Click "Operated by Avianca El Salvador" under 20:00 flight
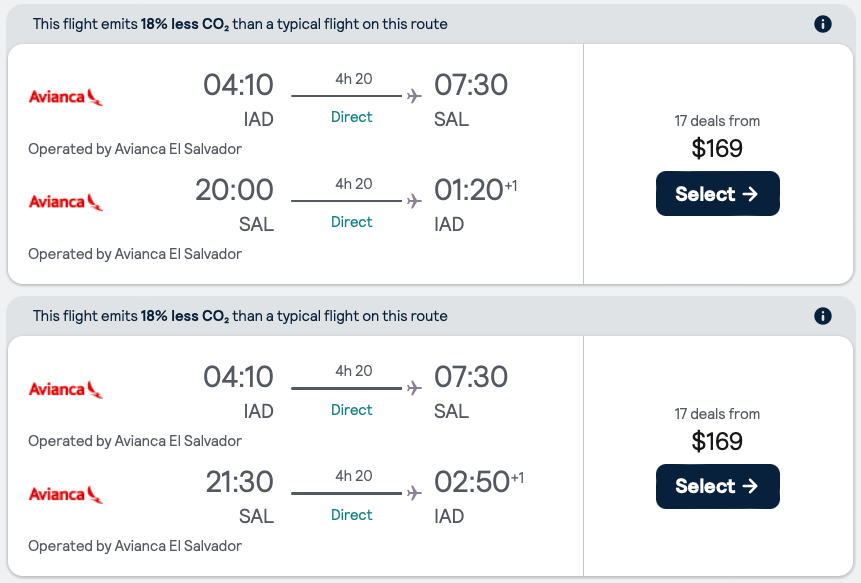 tap(135, 254)
